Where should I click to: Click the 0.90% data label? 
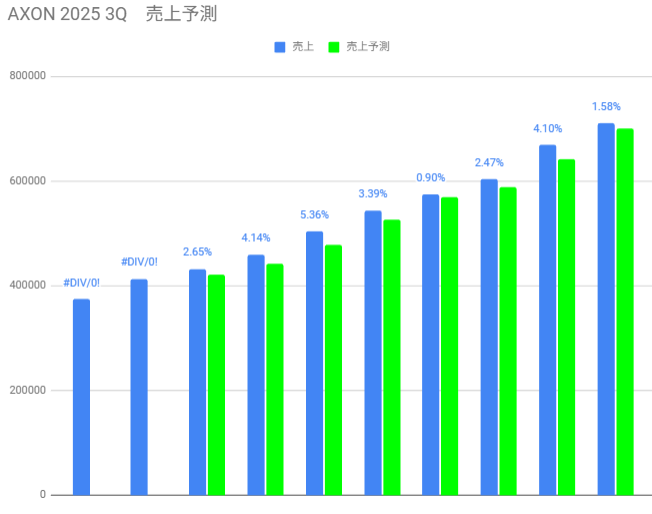(431, 178)
